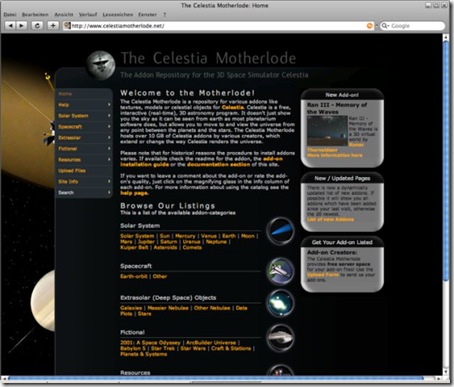Viewport: 454px width, 387px height.
Task: Open the Jupiter listing link
Action: pyautogui.click(x=146, y=242)
